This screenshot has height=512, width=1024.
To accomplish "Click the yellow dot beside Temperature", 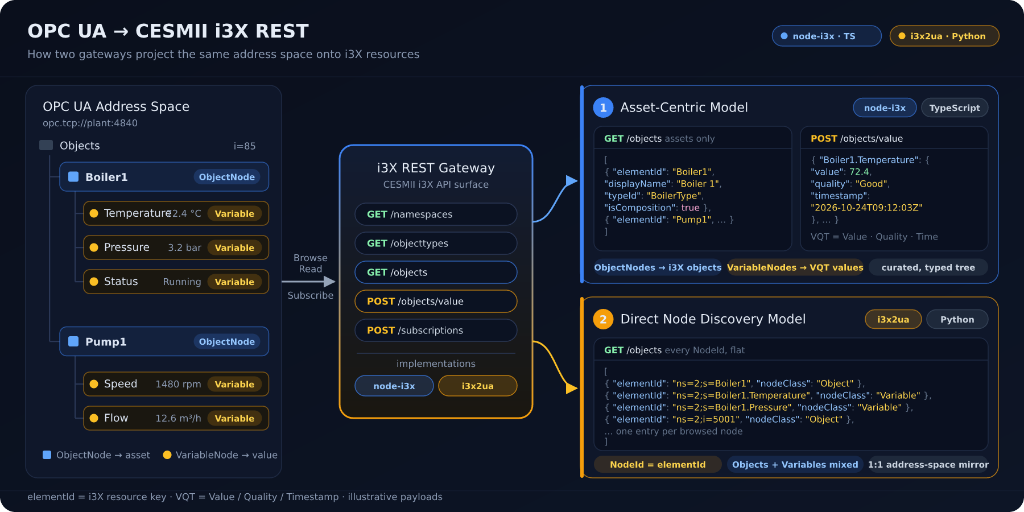I will coord(94,214).
